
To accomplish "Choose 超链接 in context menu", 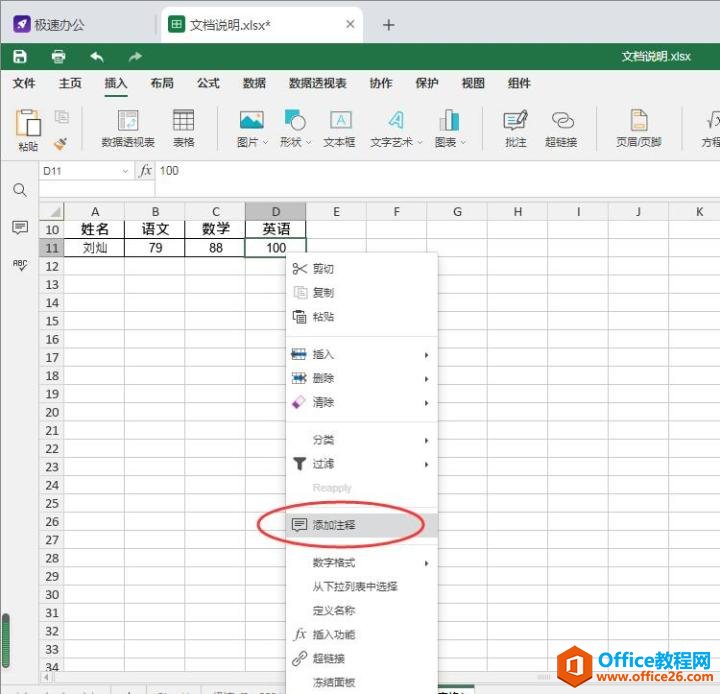I will pos(362,658).
